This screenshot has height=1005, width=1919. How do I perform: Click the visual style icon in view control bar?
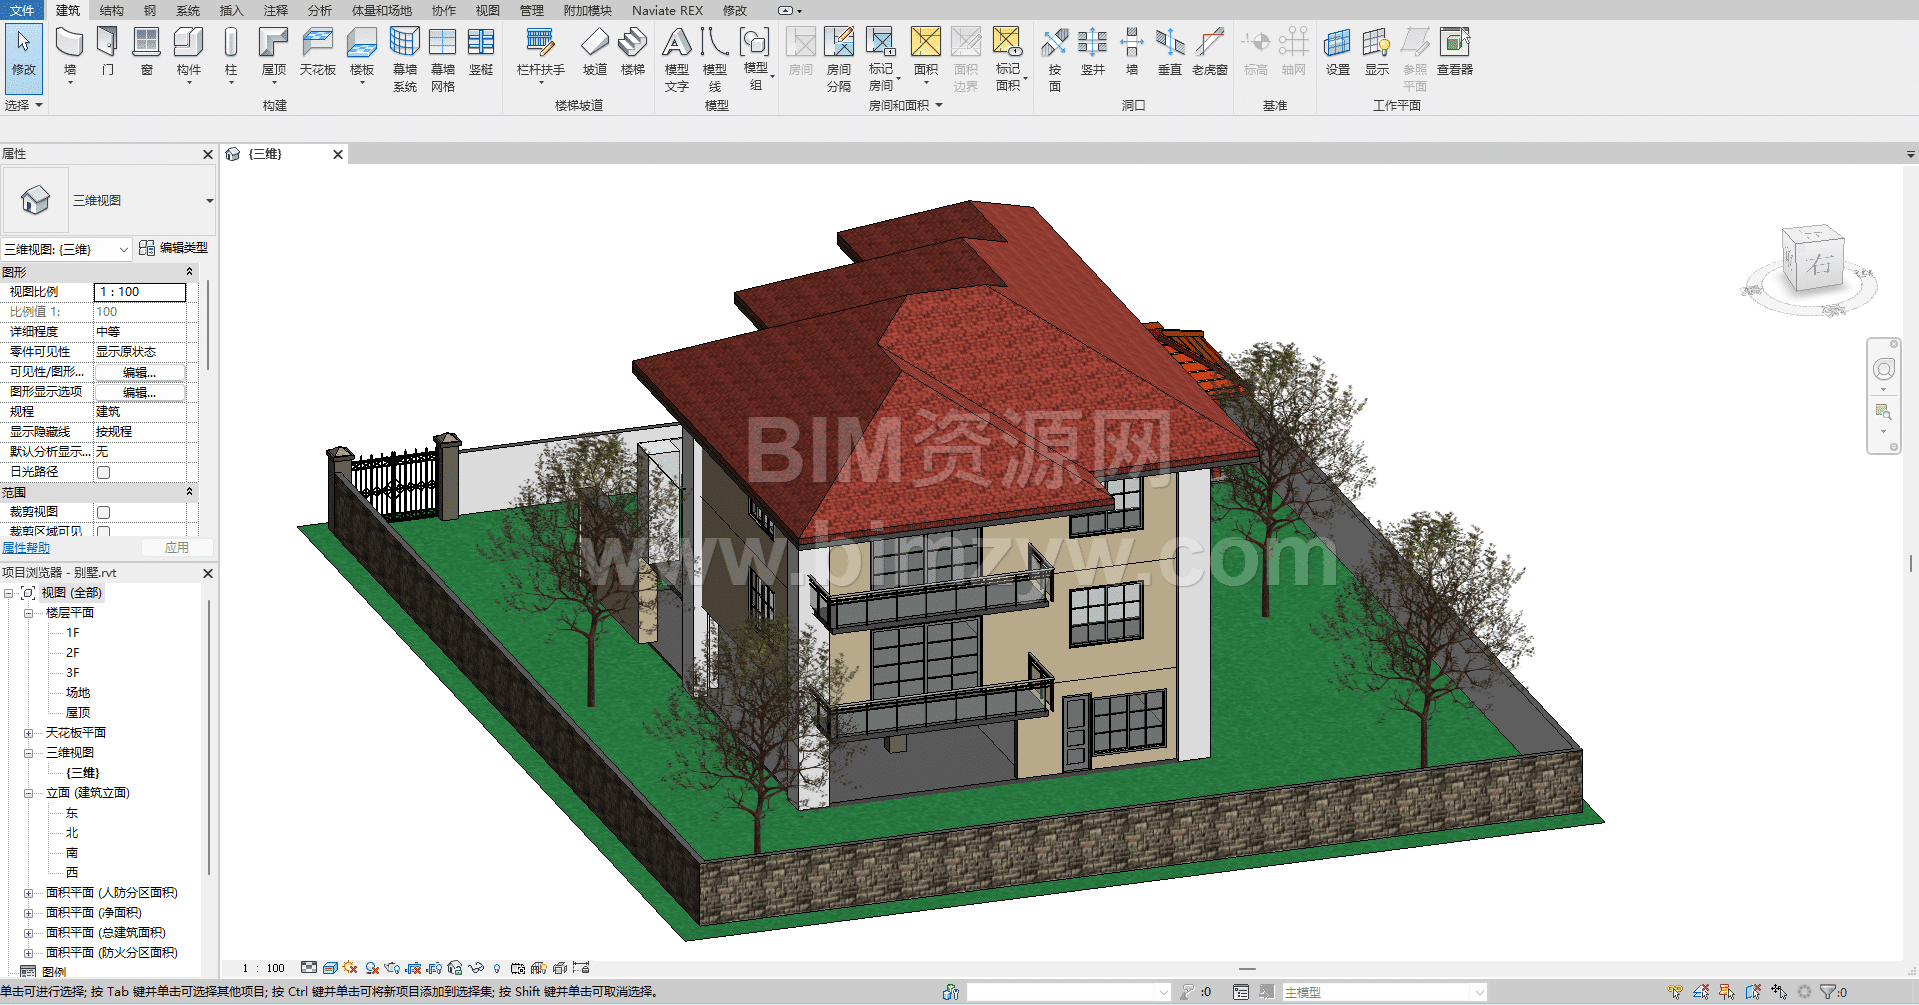coord(329,968)
